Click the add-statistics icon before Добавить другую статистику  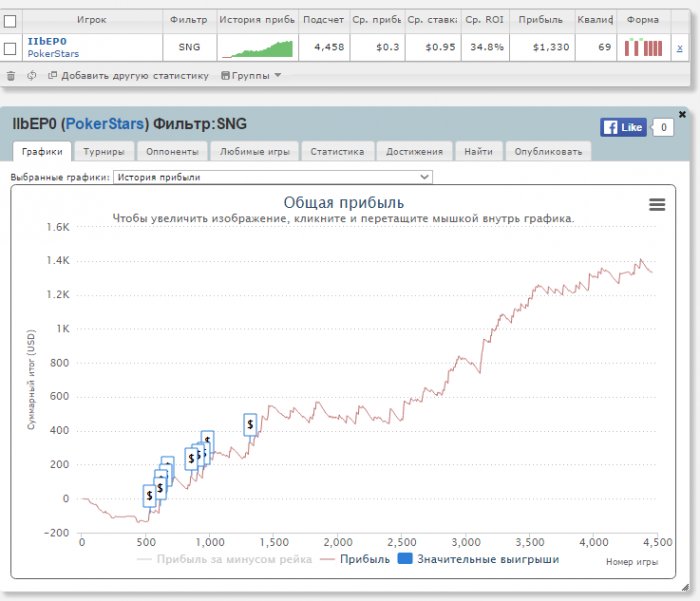52,75
